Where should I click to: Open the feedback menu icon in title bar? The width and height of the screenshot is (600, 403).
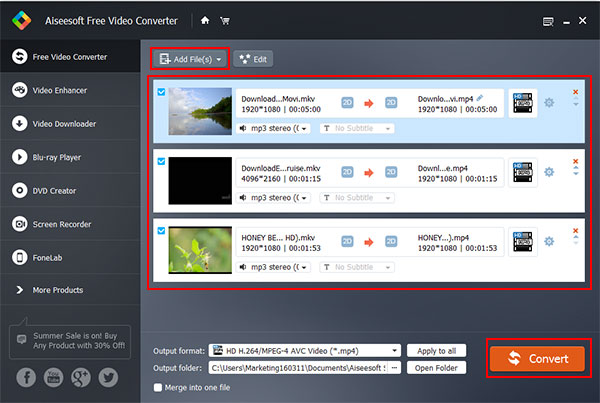(x=548, y=21)
